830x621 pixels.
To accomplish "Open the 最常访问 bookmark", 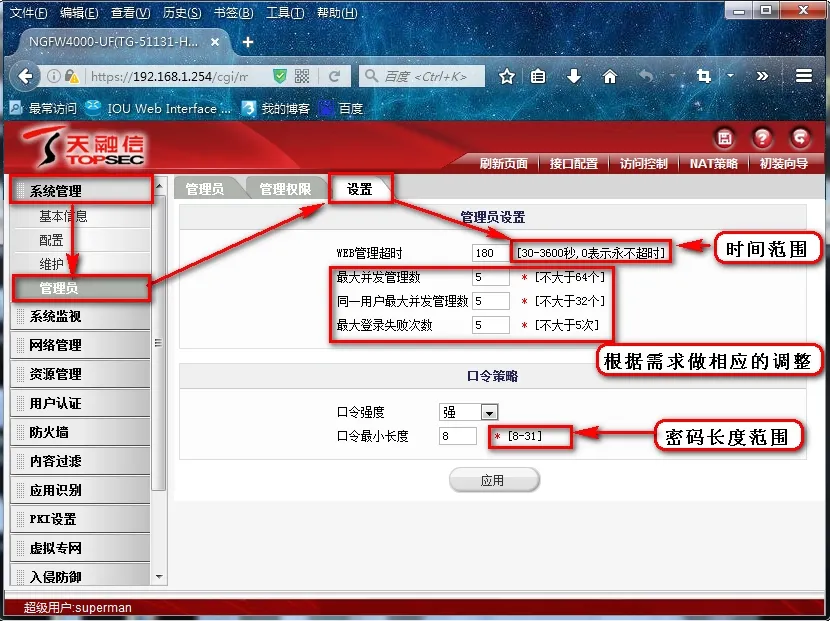I will tap(43, 109).
